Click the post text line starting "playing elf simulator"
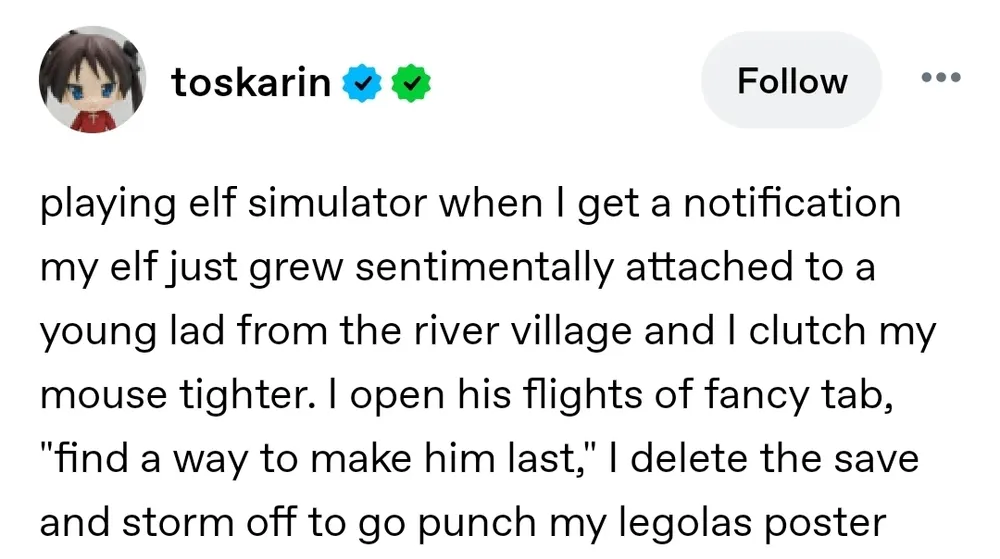Viewport: 1000px width, 559px height. pyautogui.click(x=470, y=205)
